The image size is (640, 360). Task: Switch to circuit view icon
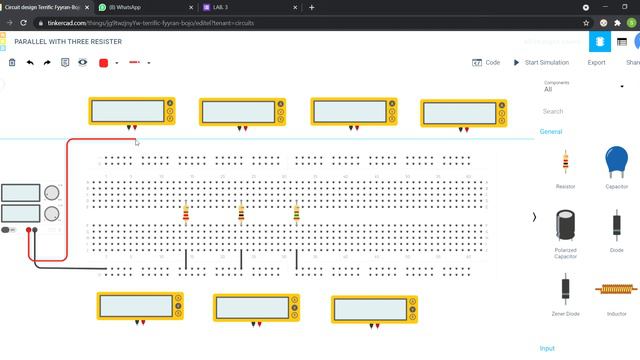point(600,41)
